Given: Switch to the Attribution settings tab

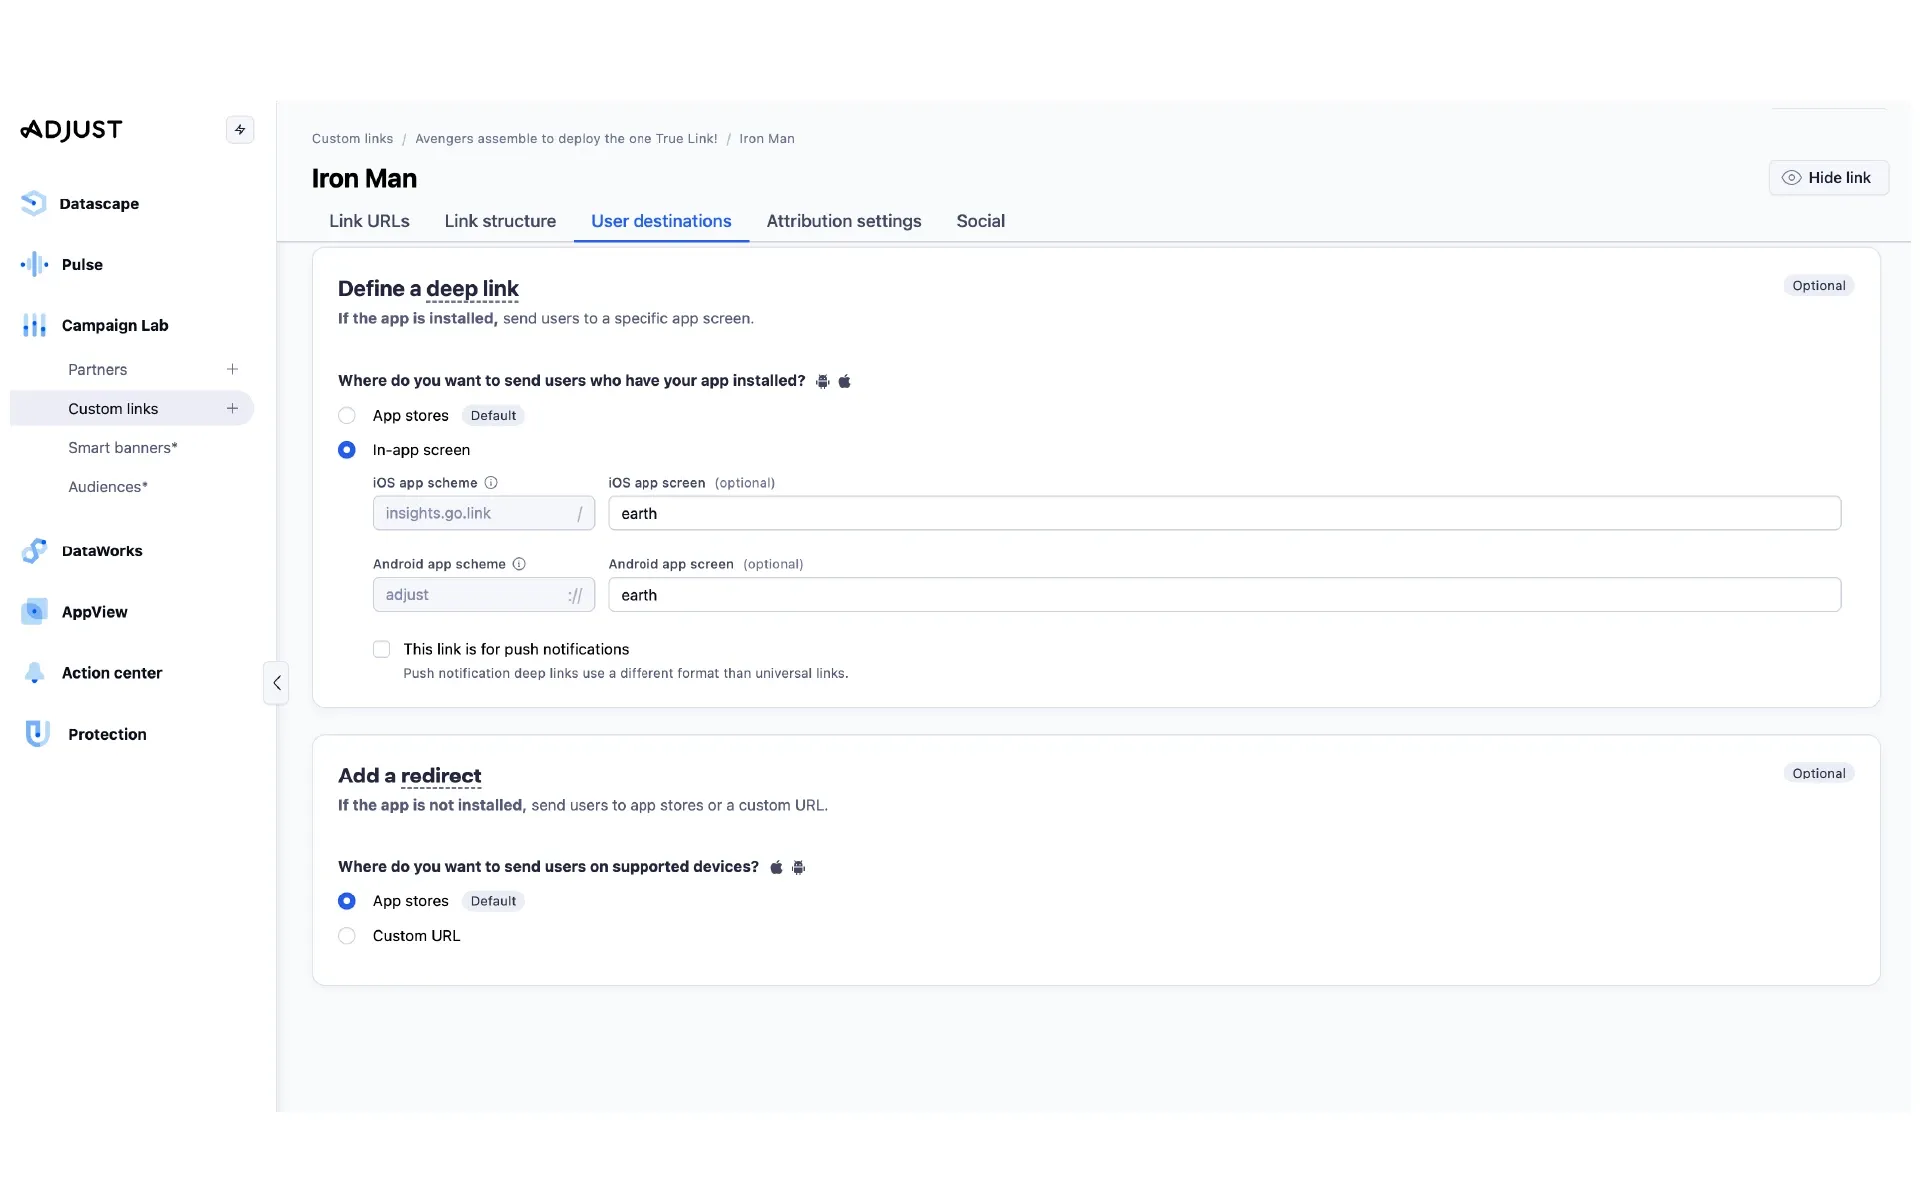Looking at the screenshot, I should (843, 221).
